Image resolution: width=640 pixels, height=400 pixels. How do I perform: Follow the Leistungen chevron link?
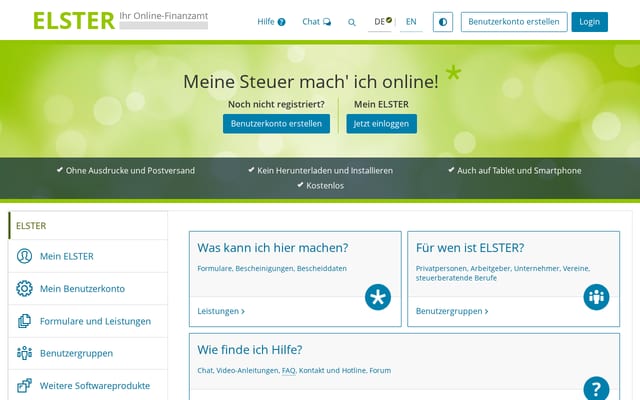[221, 311]
